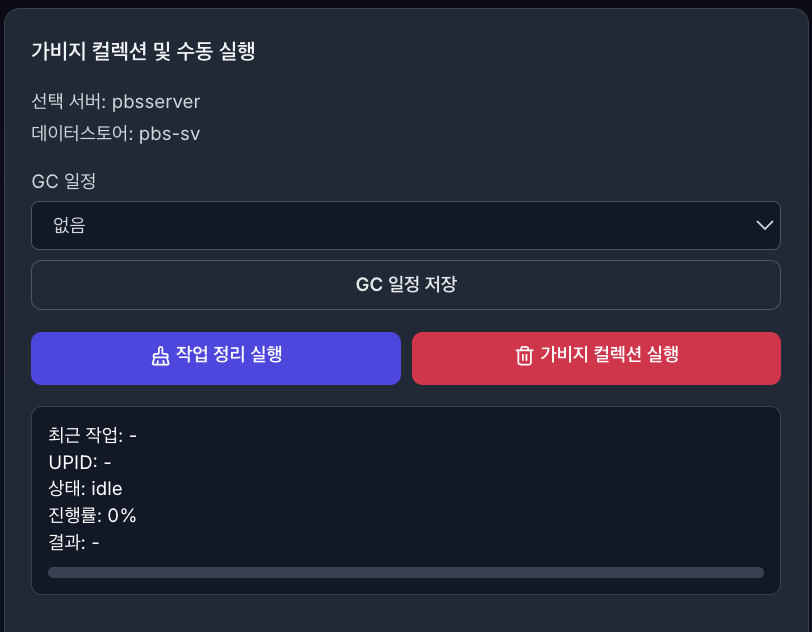Click the GC 일정 저장 button
Image resolution: width=812 pixels, height=632 pixels.
click(x=405, y=285)
